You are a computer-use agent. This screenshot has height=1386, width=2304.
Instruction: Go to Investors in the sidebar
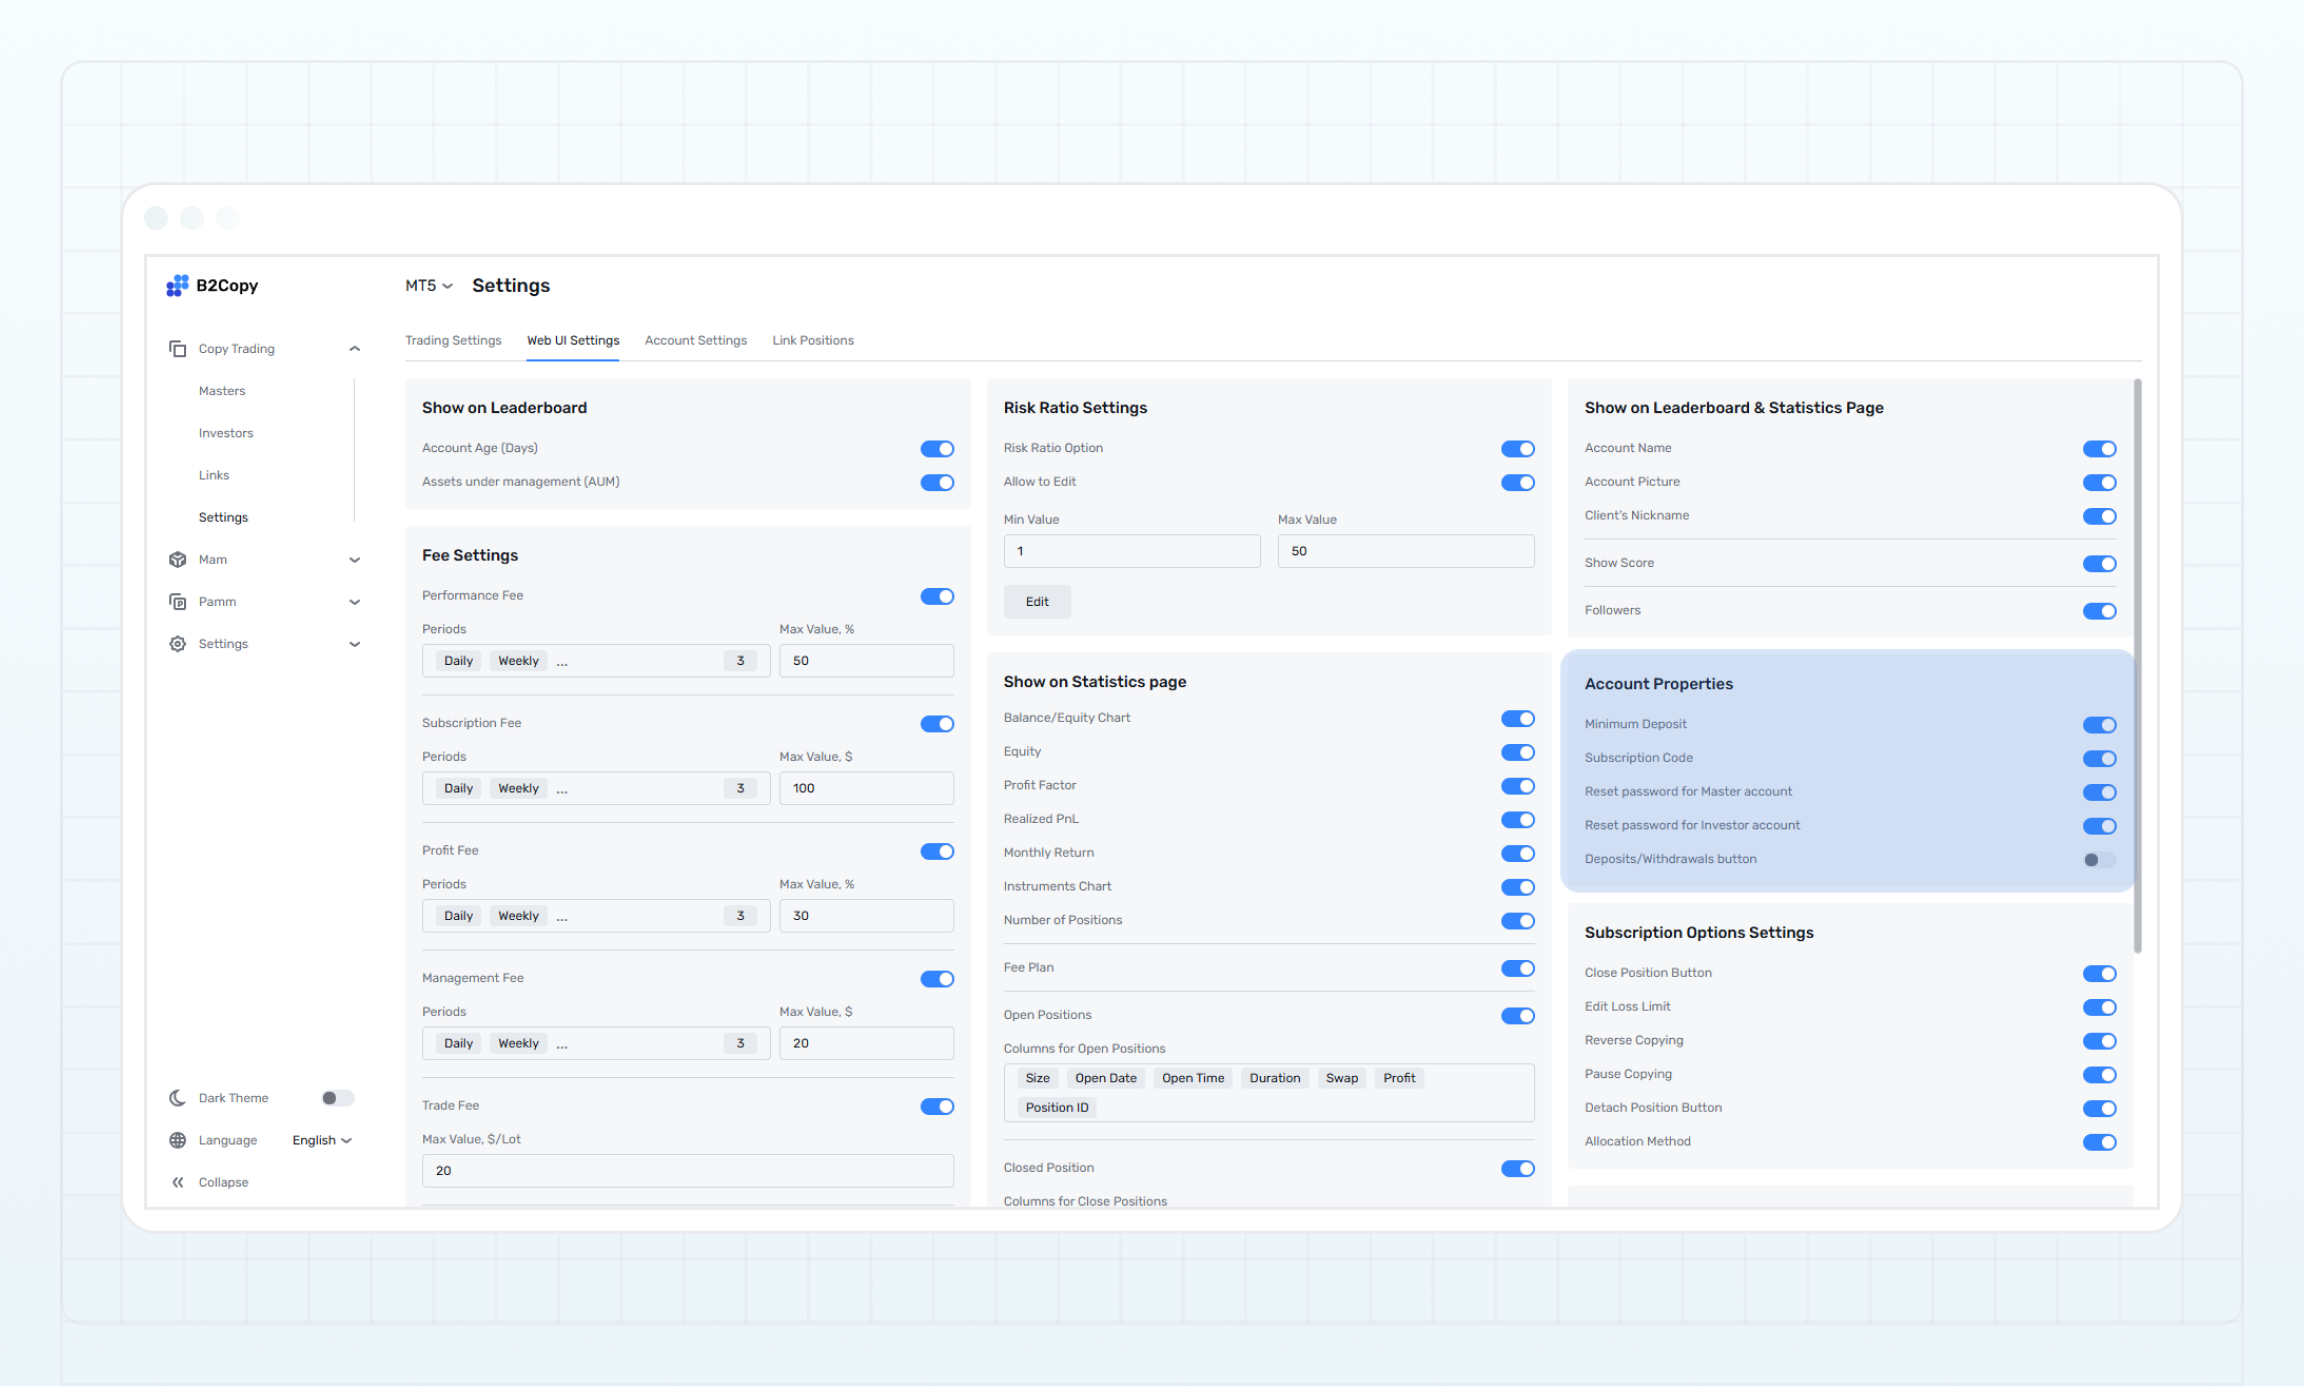pos(225,433)
